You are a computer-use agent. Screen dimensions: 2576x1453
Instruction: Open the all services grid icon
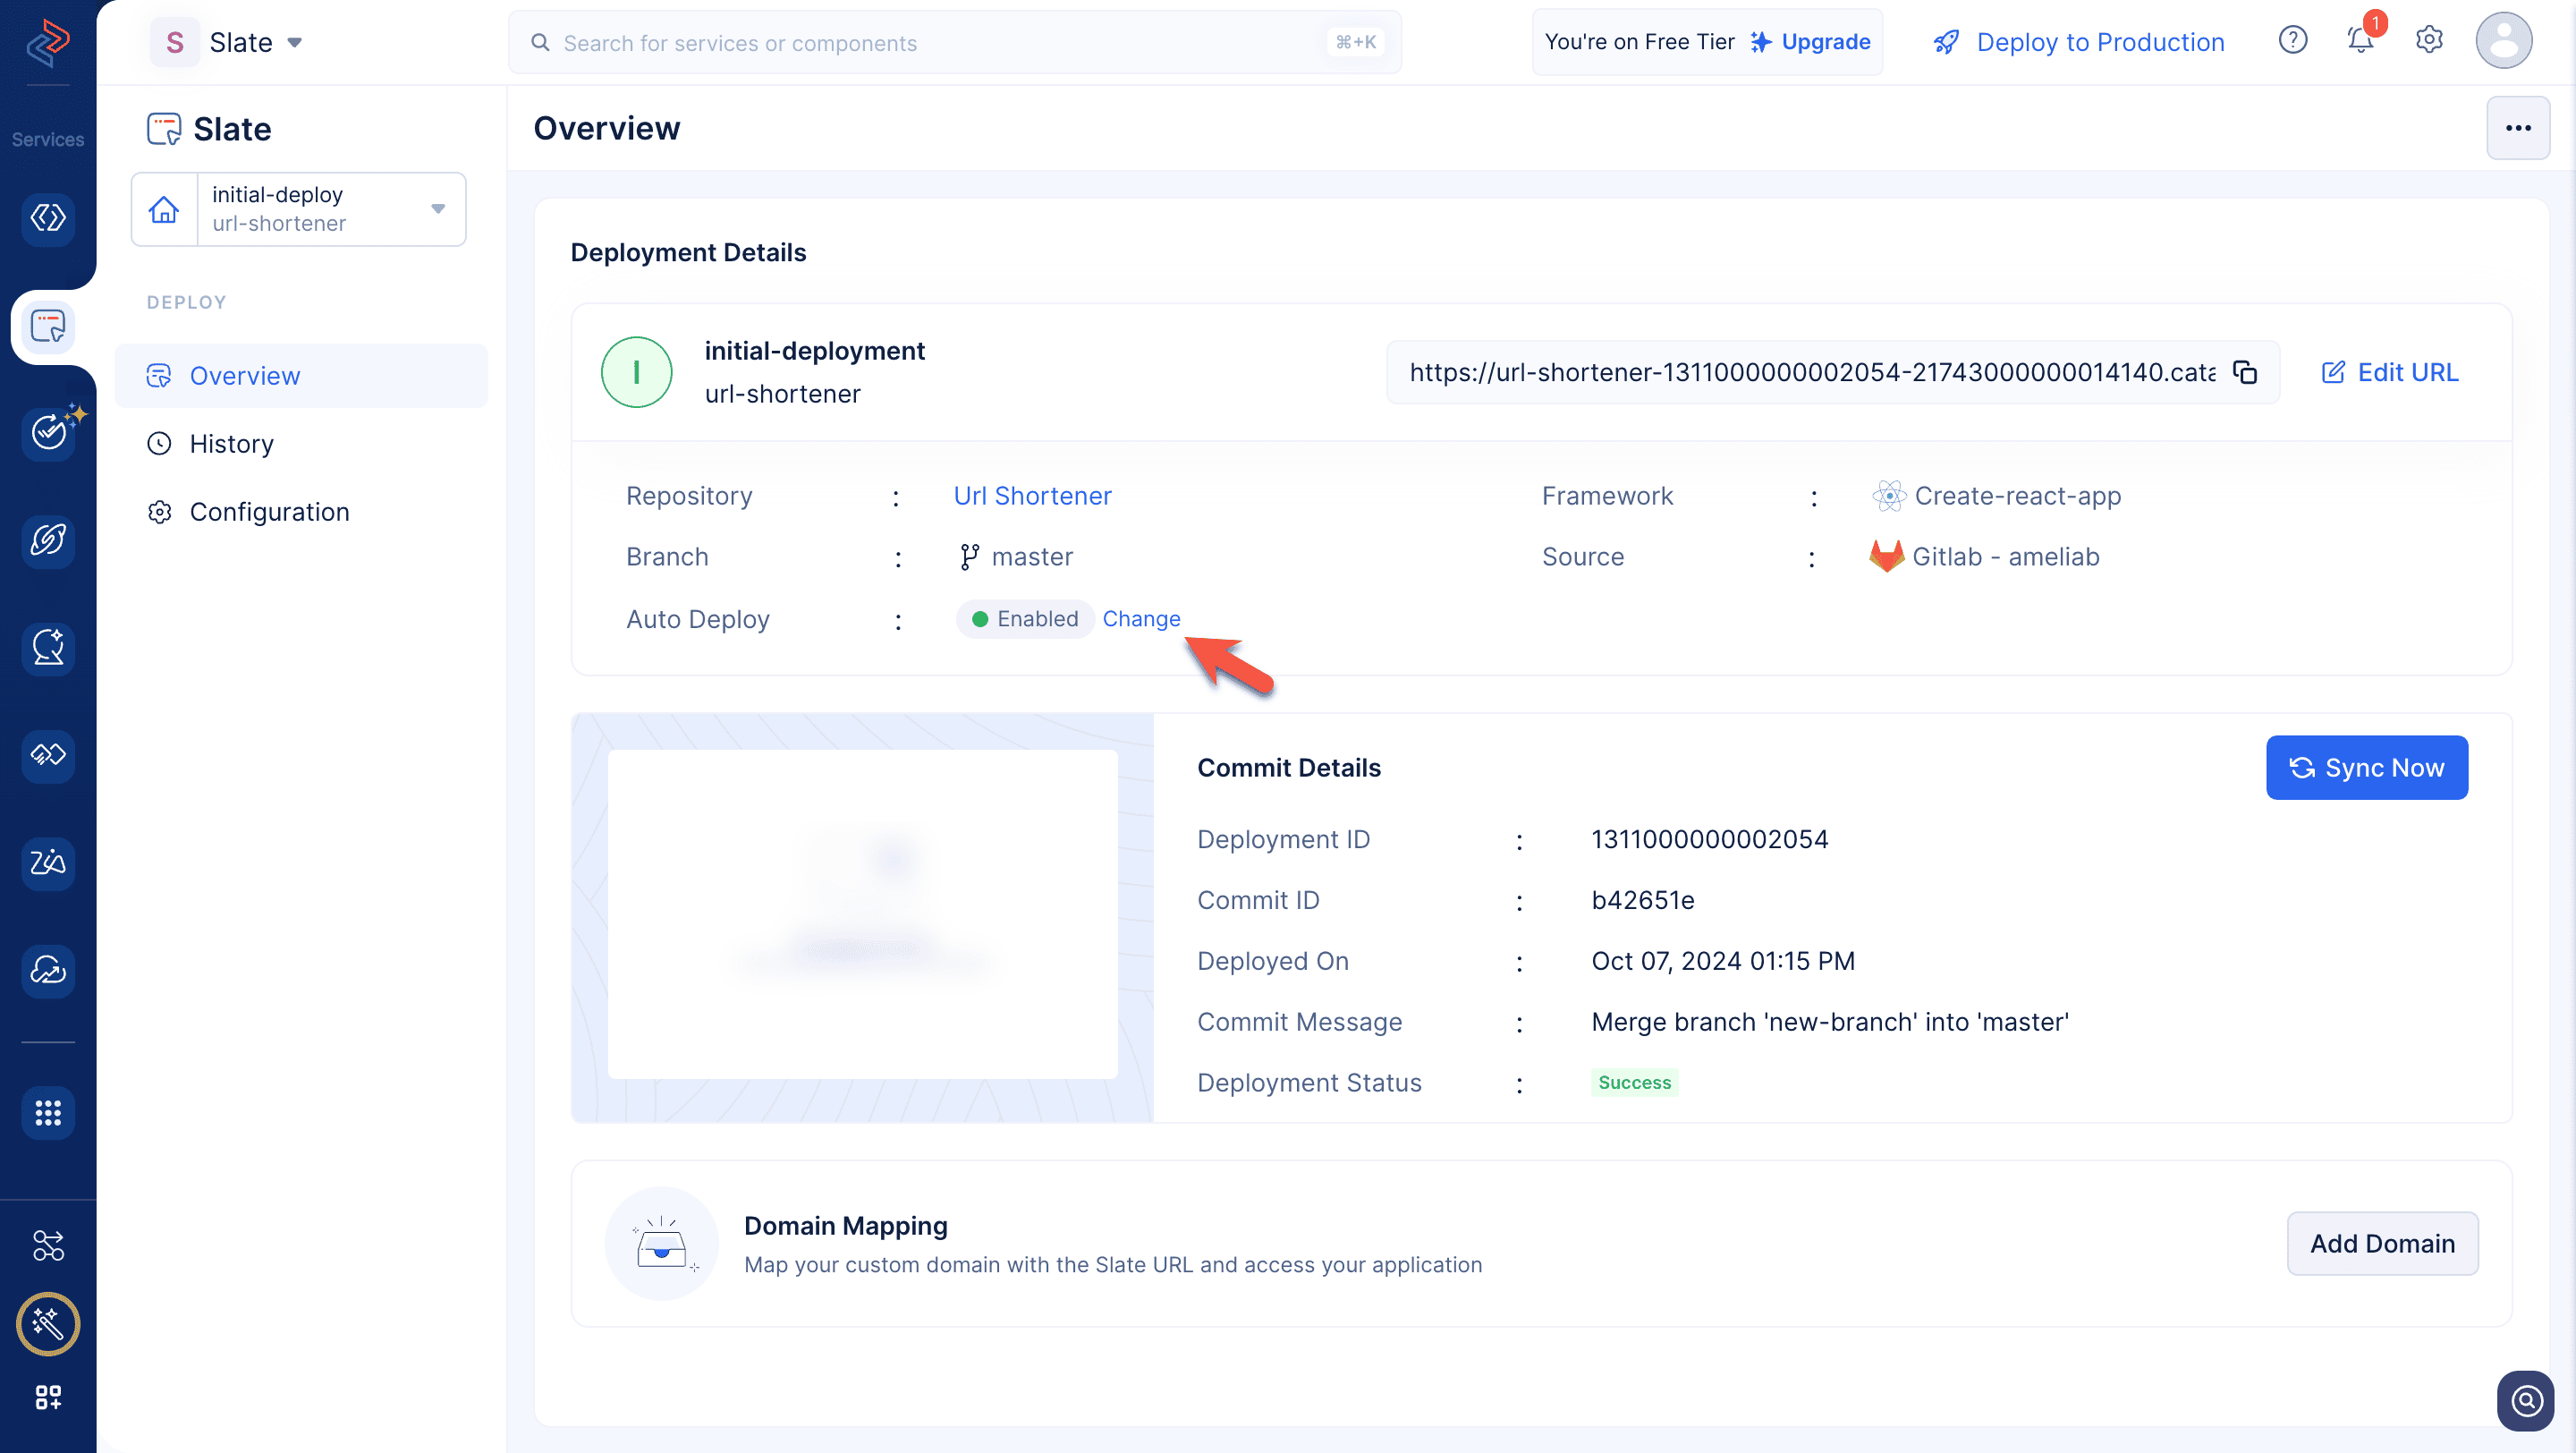coord(48,1113)
